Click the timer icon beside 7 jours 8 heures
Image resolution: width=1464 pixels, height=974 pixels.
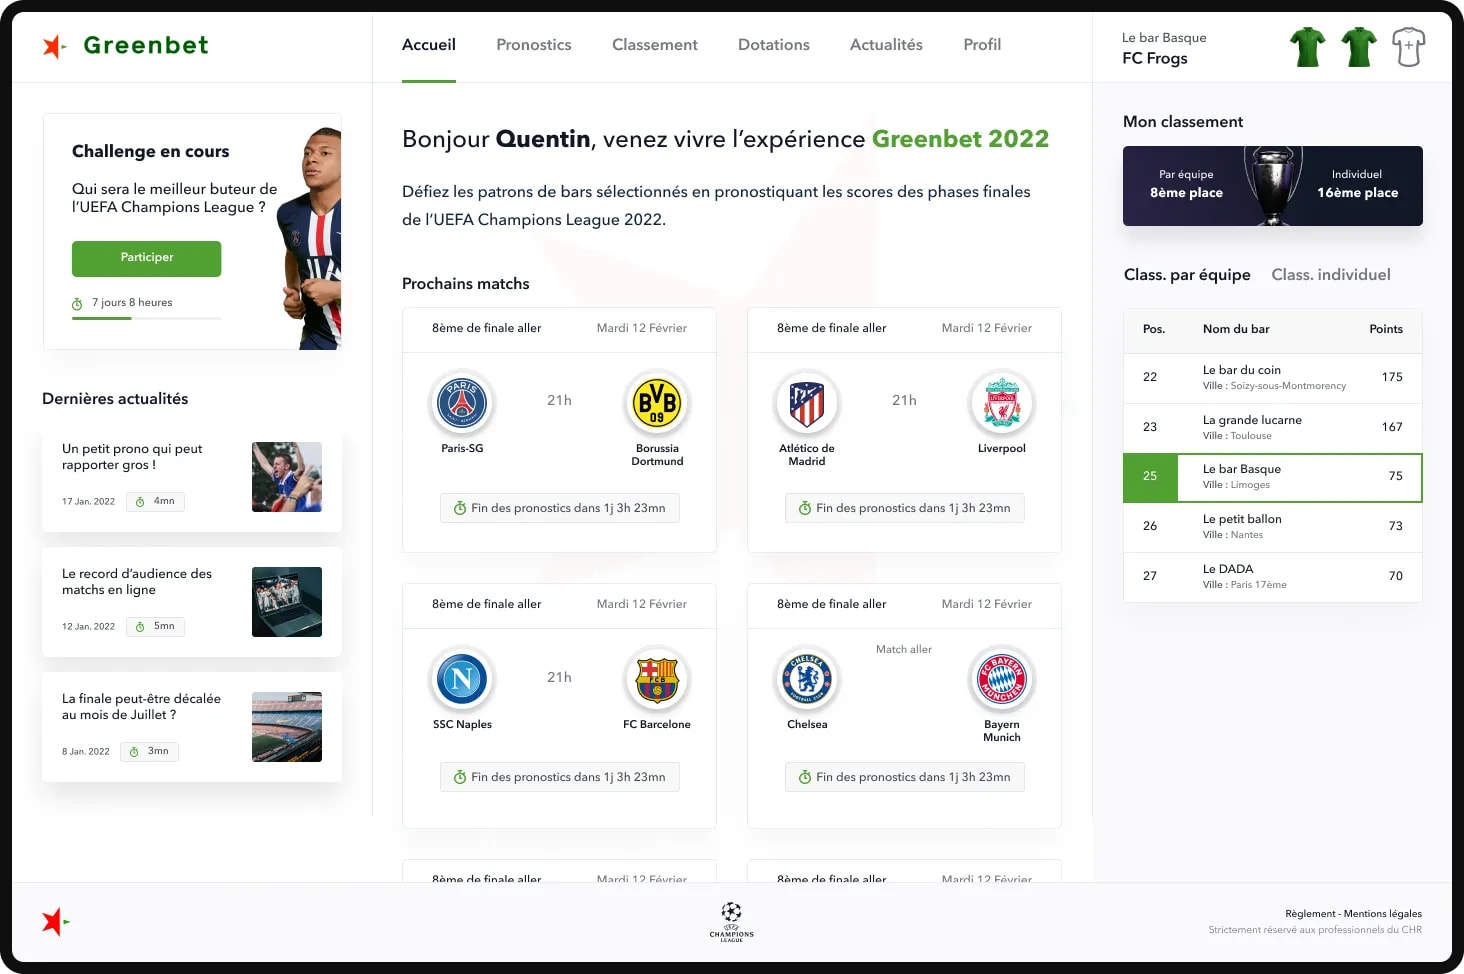pyautogui.click(x=77, y=303)
